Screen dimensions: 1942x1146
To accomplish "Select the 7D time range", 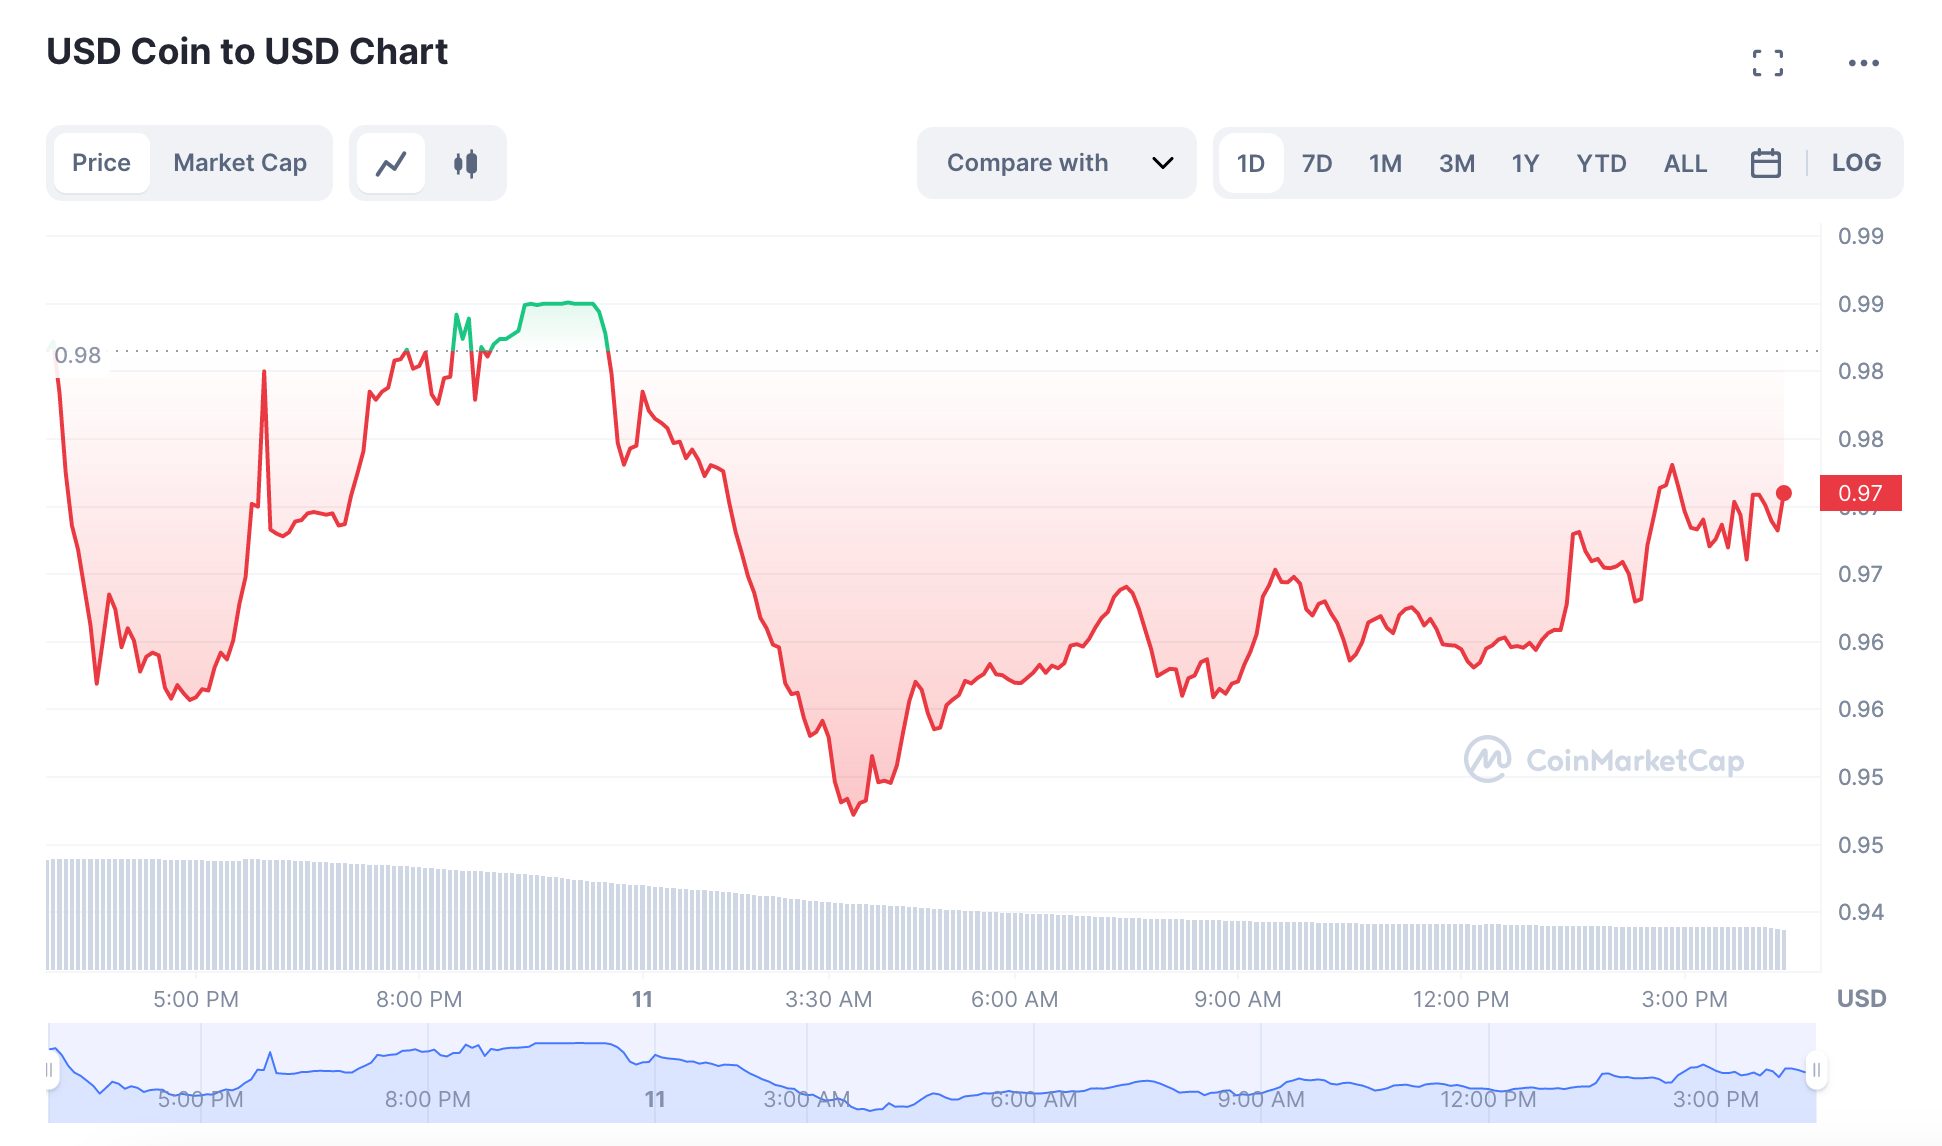I will (x=1316, y=163).
